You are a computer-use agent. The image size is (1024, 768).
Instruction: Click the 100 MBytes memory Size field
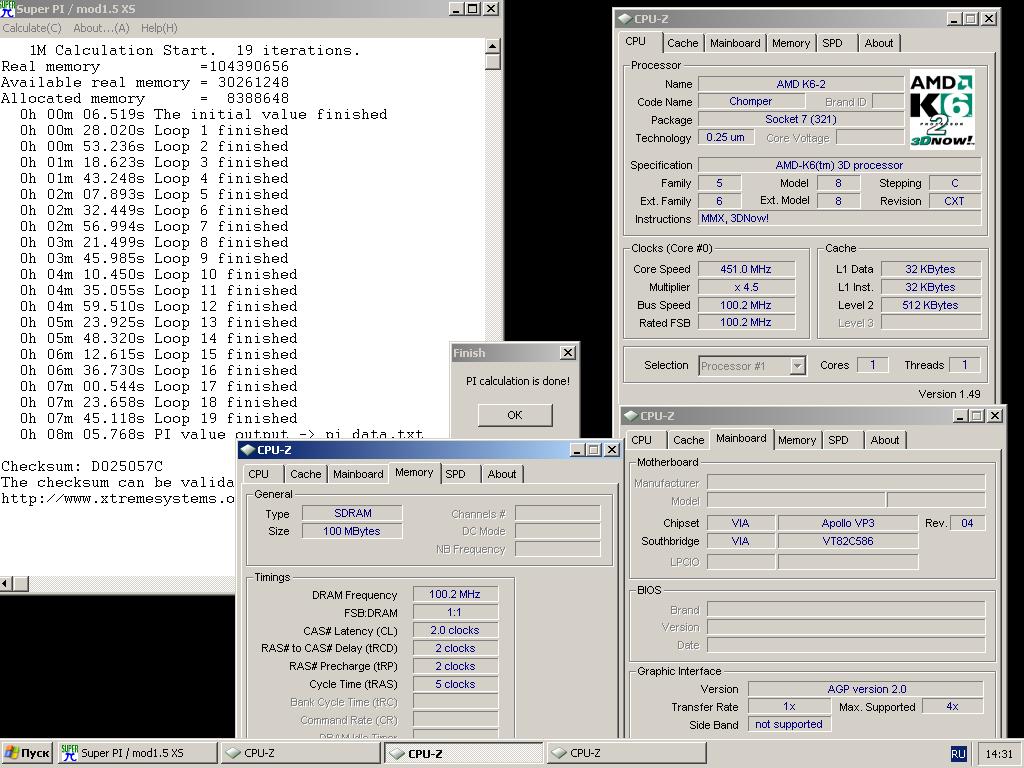tap(352, 531)
